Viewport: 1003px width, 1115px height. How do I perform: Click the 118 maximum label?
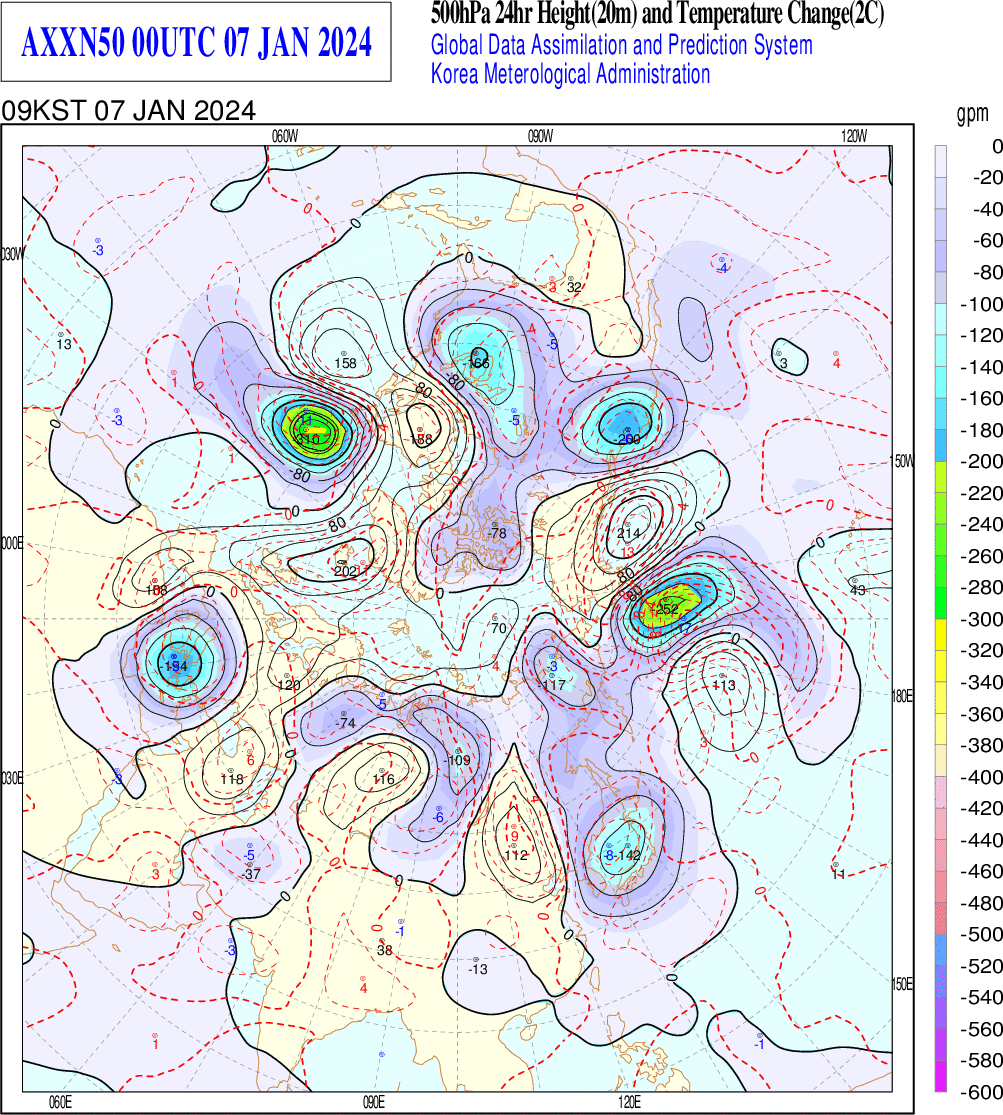pos(232,779)
